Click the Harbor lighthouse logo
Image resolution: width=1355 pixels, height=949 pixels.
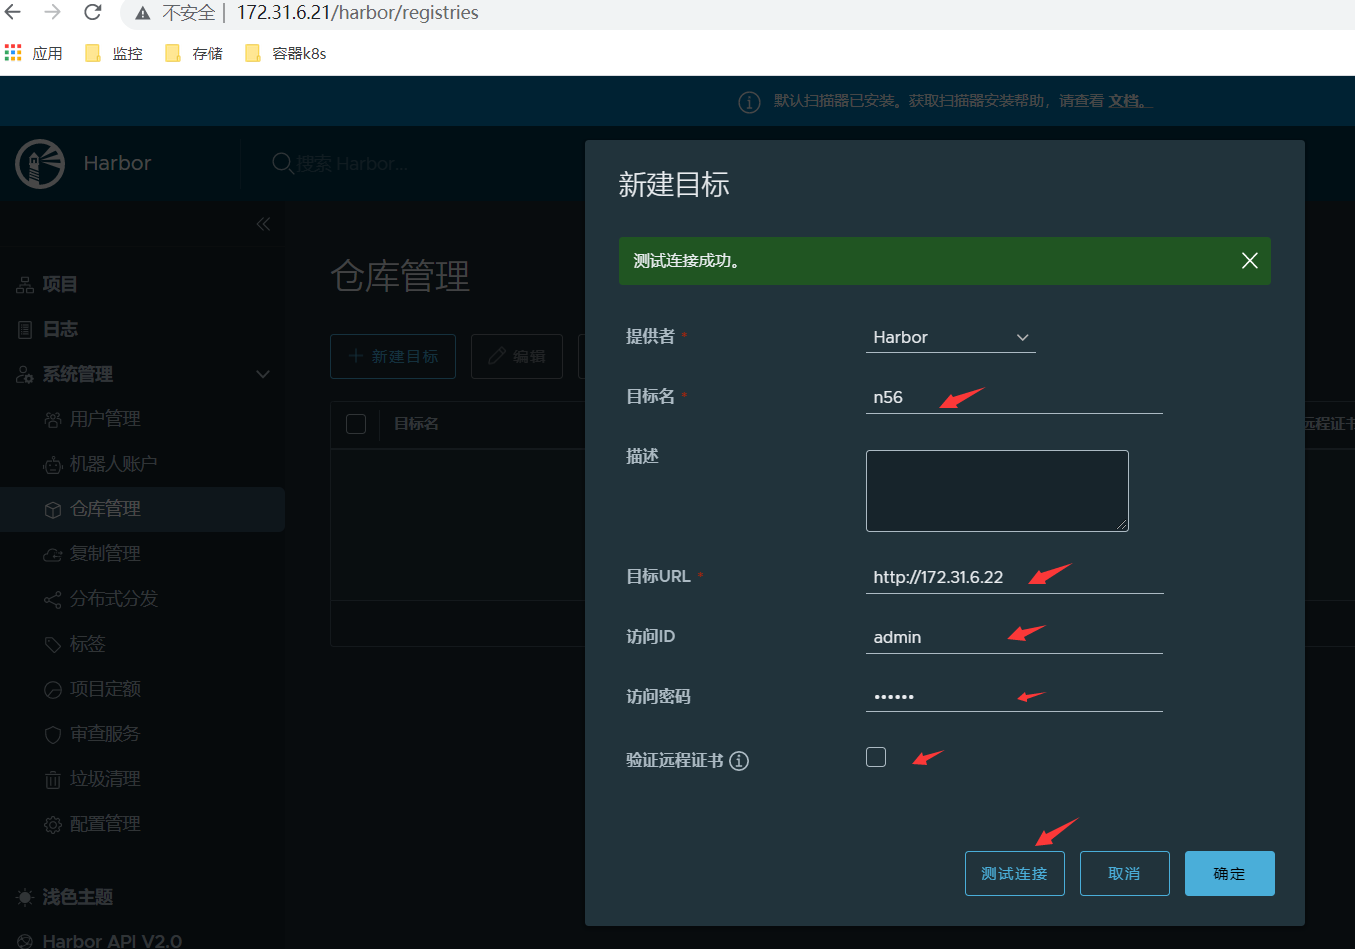pos(40,163)
